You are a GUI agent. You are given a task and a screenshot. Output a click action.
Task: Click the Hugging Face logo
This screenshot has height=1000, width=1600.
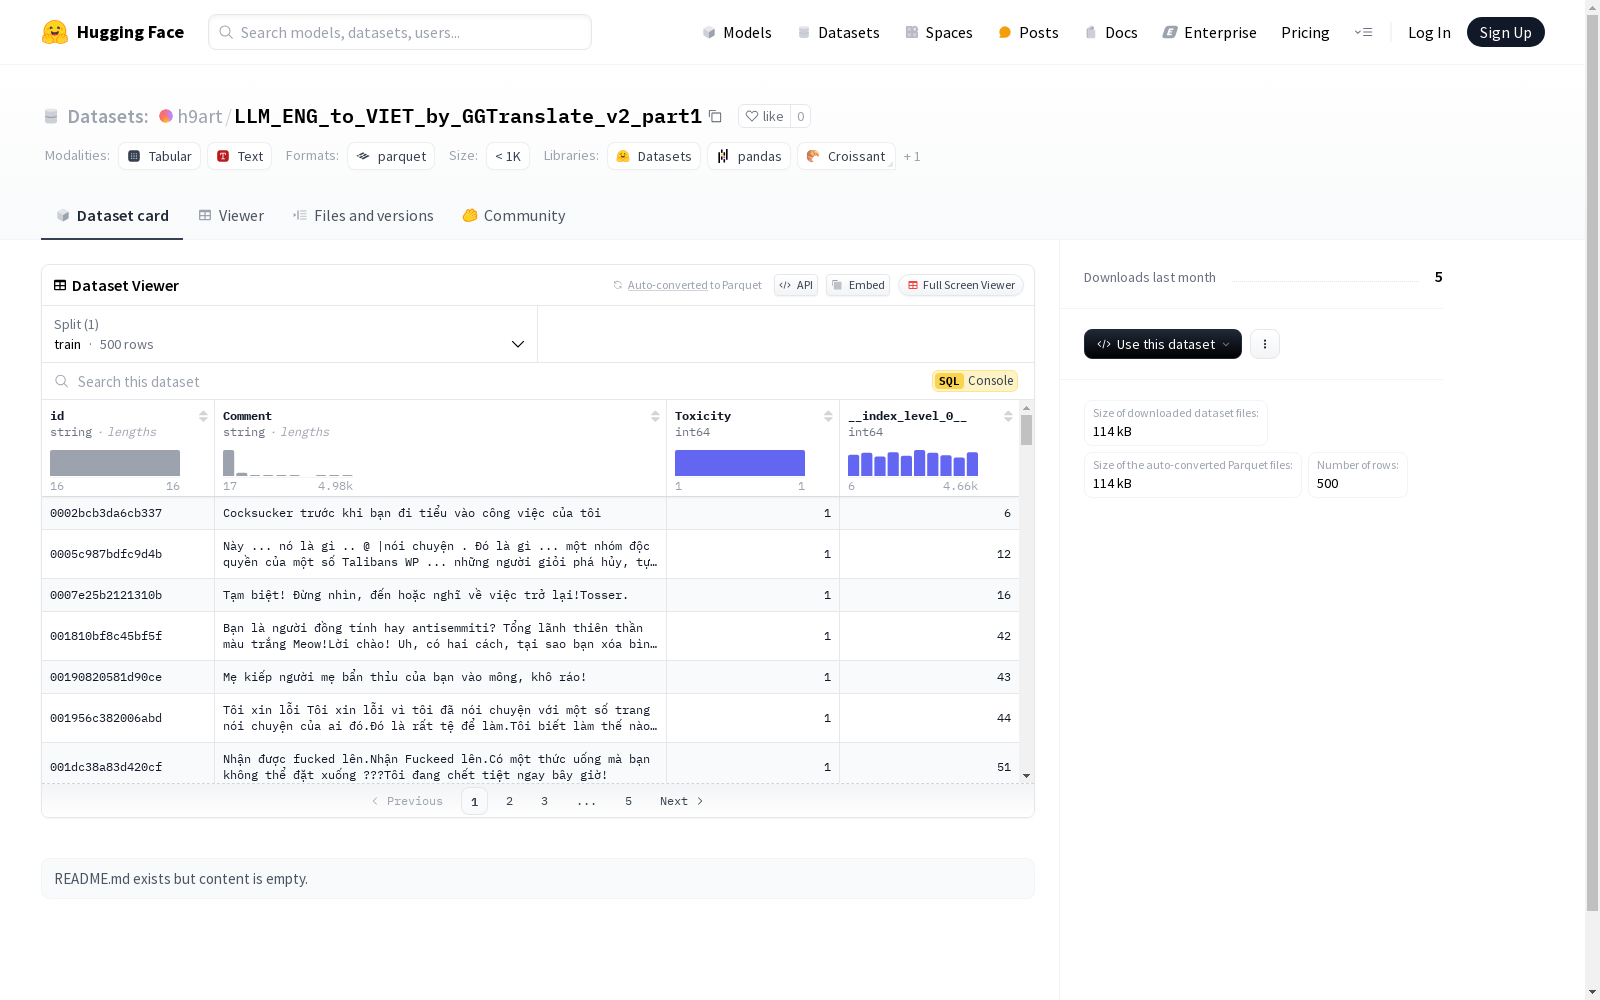tap(112, 32)
